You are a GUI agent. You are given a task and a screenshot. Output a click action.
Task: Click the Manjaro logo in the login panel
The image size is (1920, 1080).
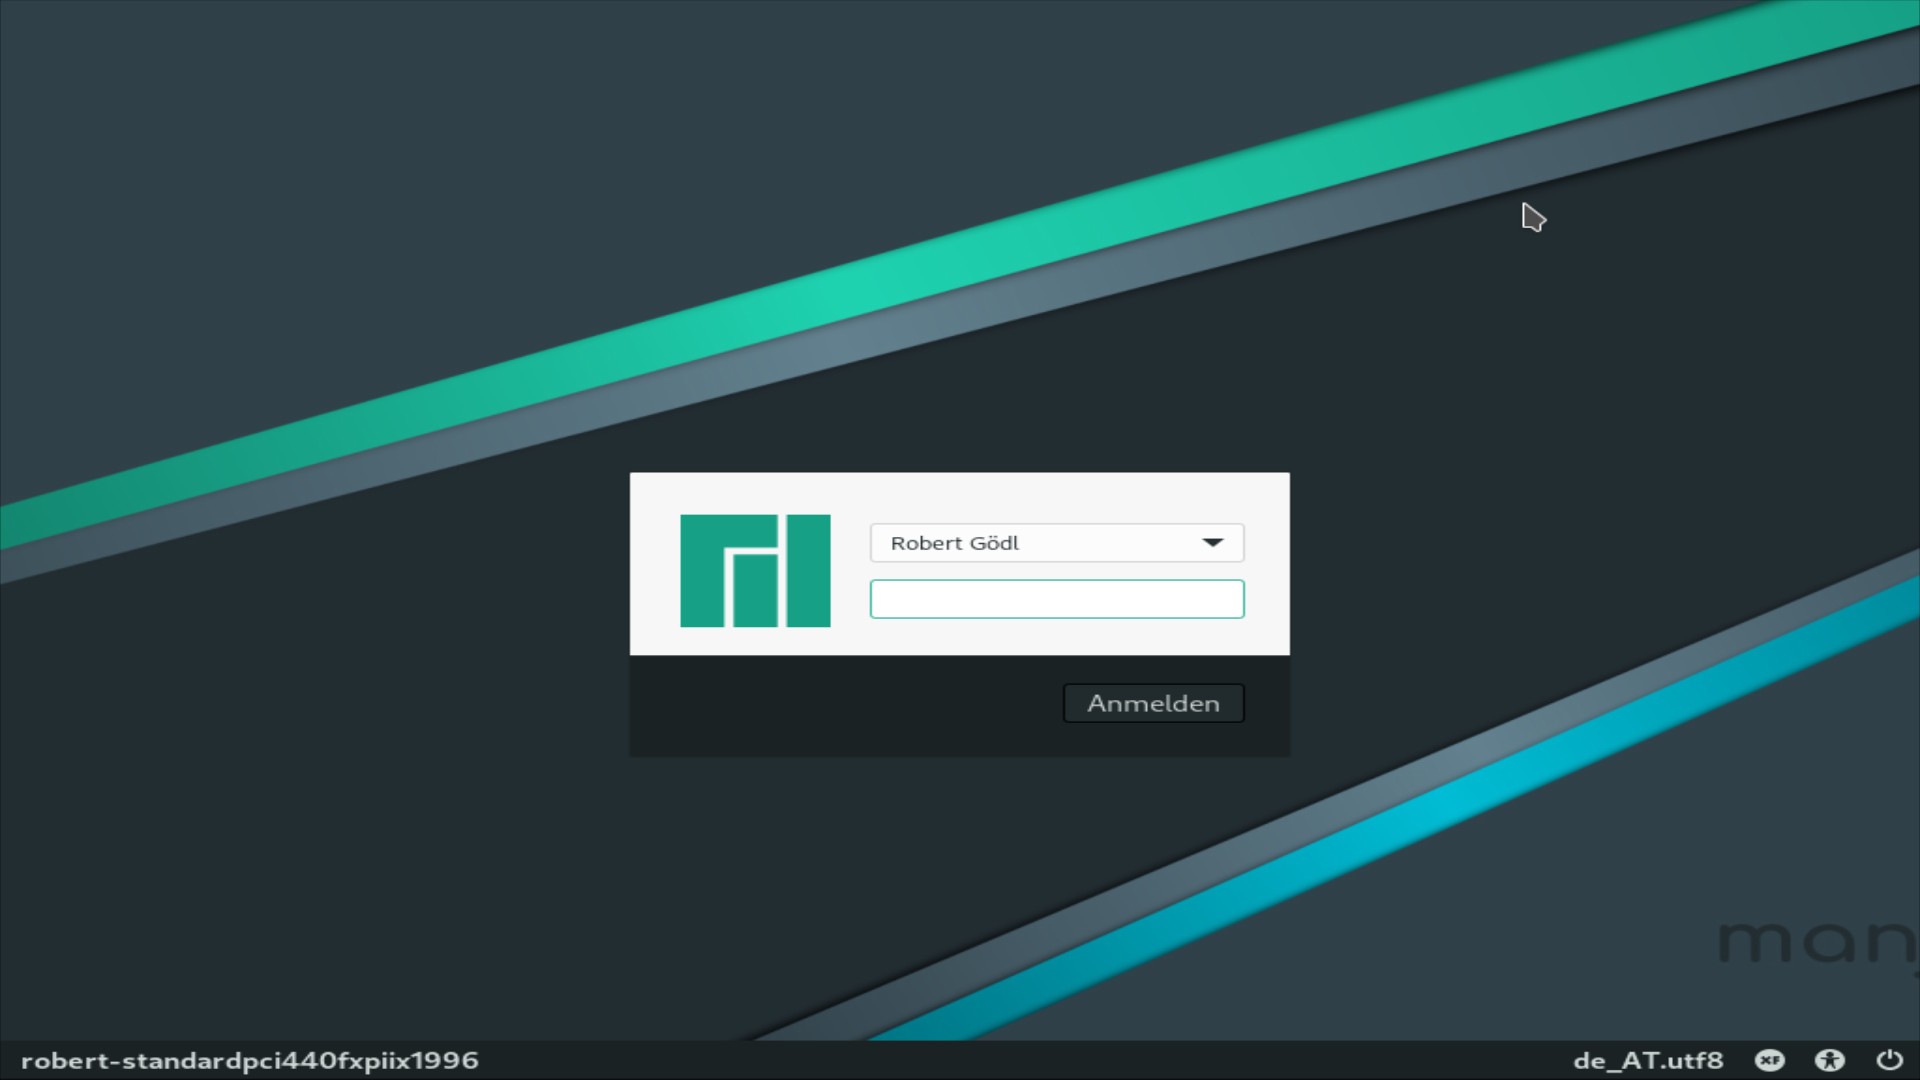coord(756,570)
